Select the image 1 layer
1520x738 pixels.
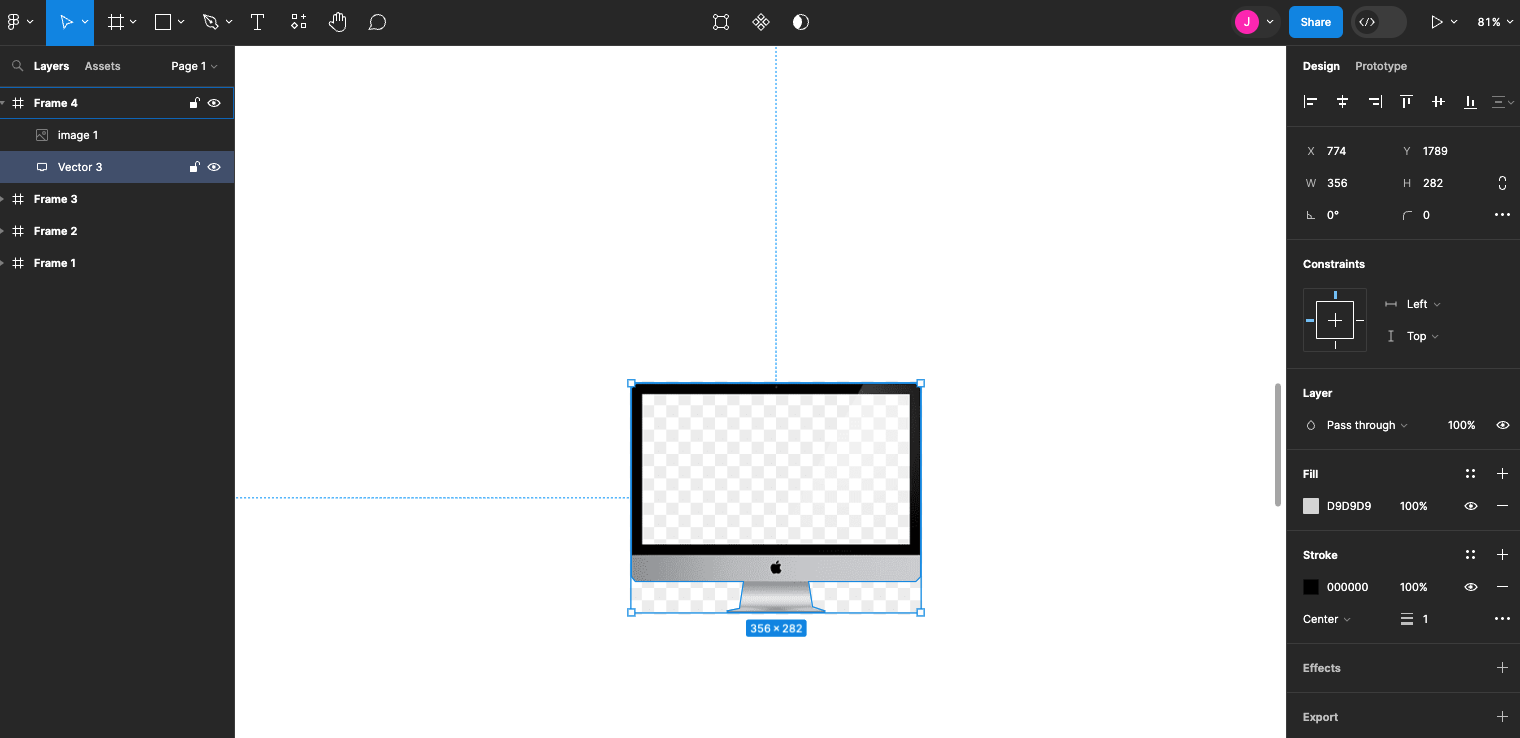click(117, 135)
